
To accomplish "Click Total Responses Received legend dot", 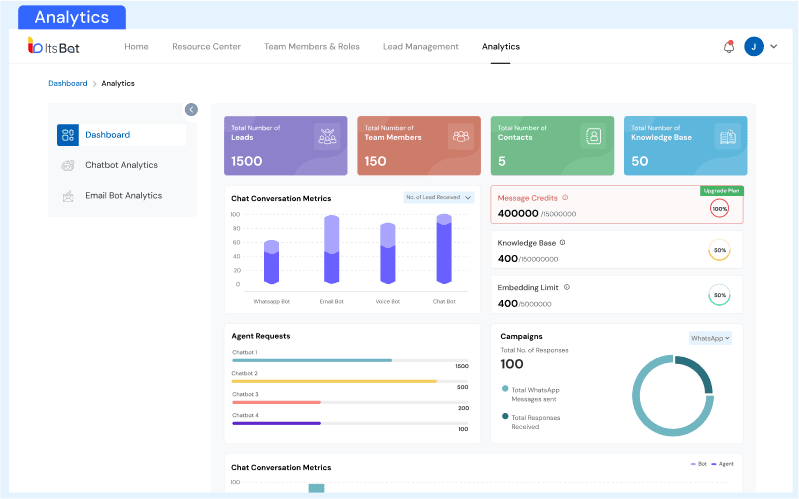I will point(505,416).
